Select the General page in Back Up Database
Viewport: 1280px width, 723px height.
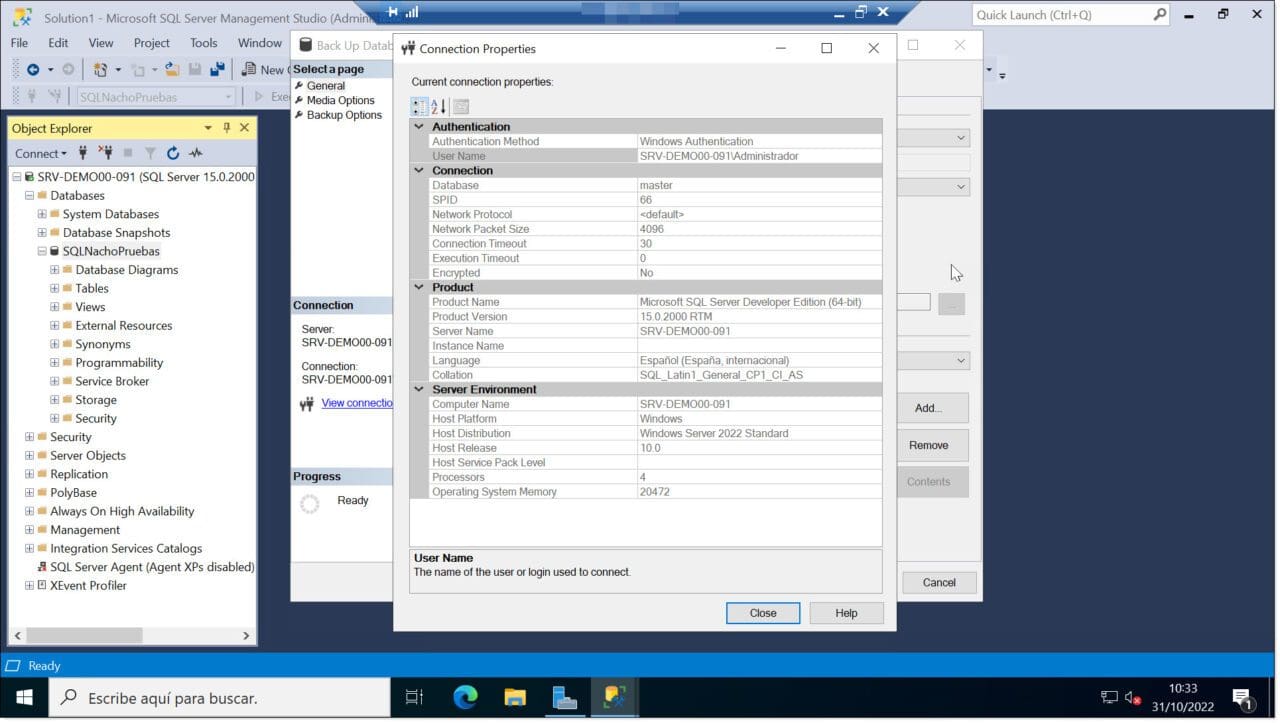pos(326,86)
